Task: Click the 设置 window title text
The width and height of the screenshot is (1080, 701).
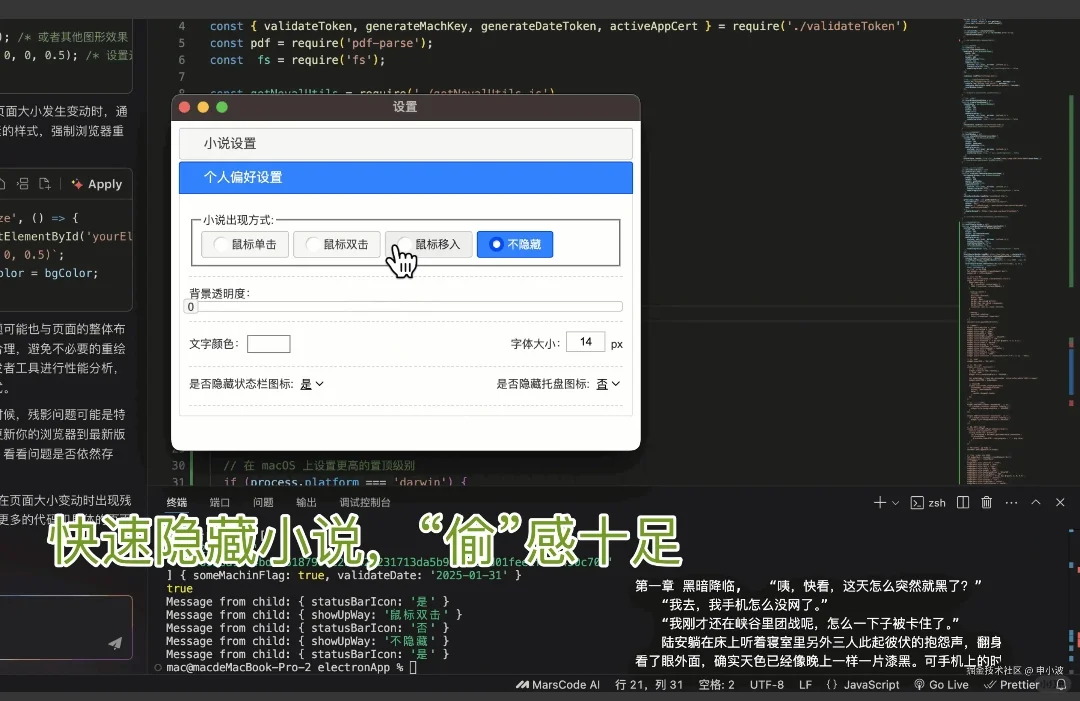Action: (x=405, y=107)
